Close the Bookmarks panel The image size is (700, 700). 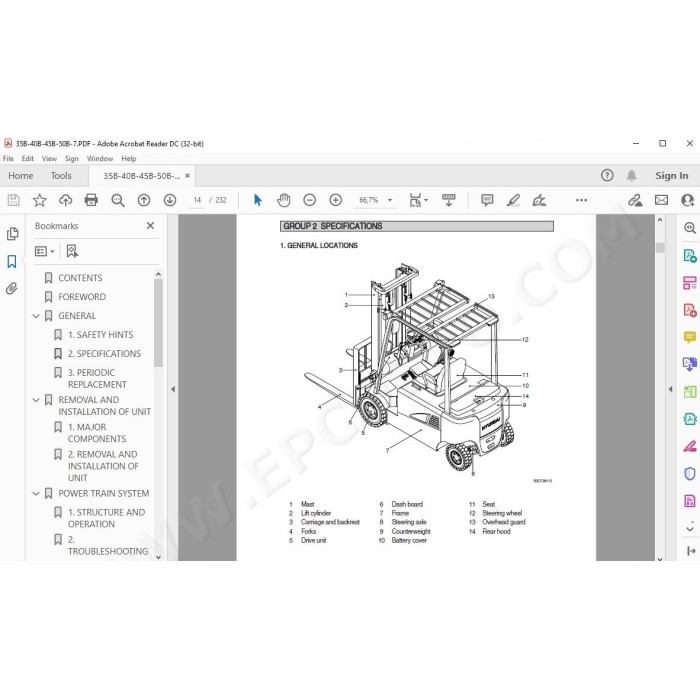pos(150,226)
